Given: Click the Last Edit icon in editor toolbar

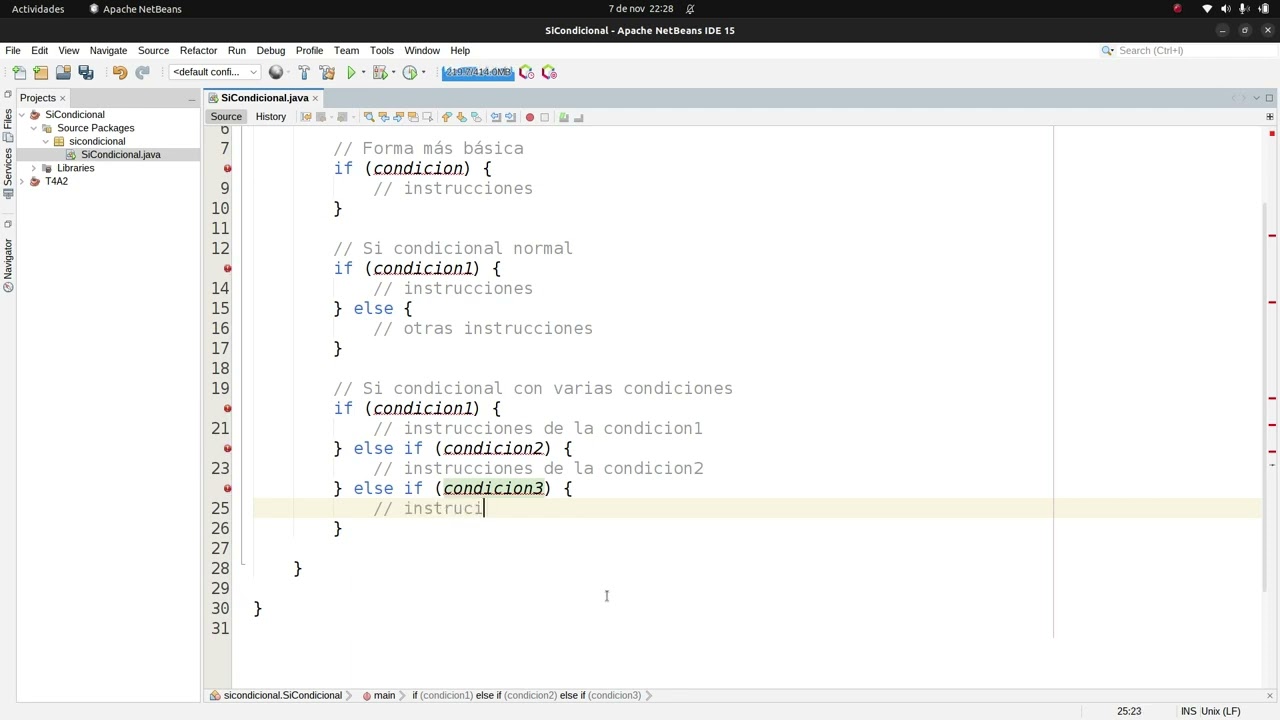Looking at the screenshot, I should (x=306, y=117).
